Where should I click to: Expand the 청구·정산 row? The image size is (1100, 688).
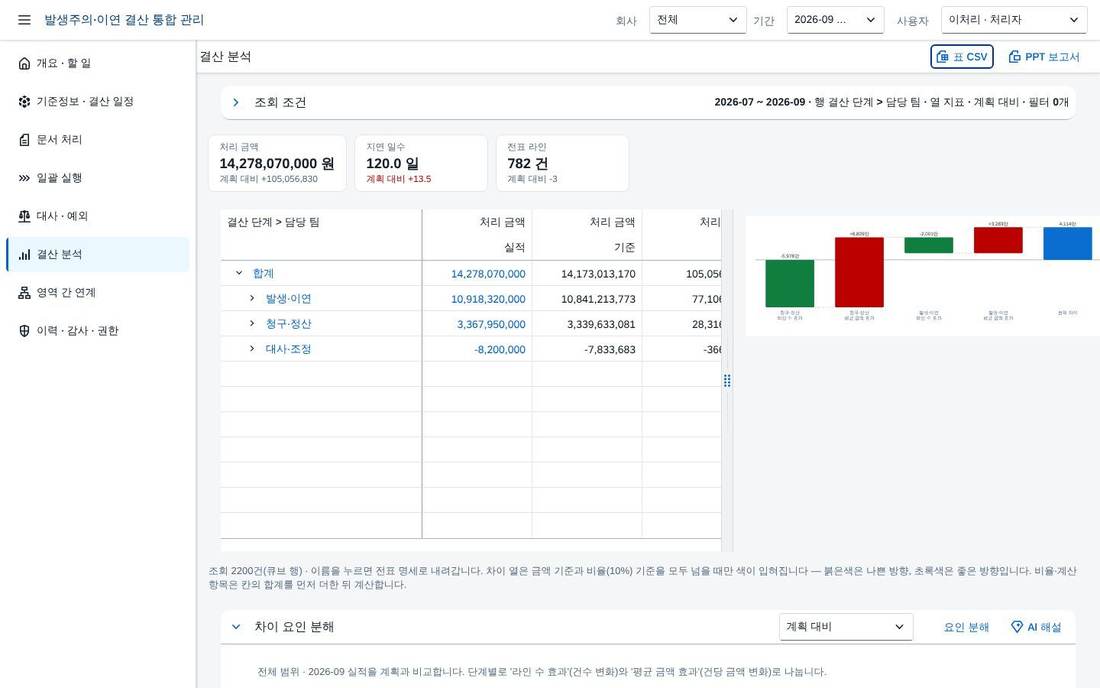[252, 323]
